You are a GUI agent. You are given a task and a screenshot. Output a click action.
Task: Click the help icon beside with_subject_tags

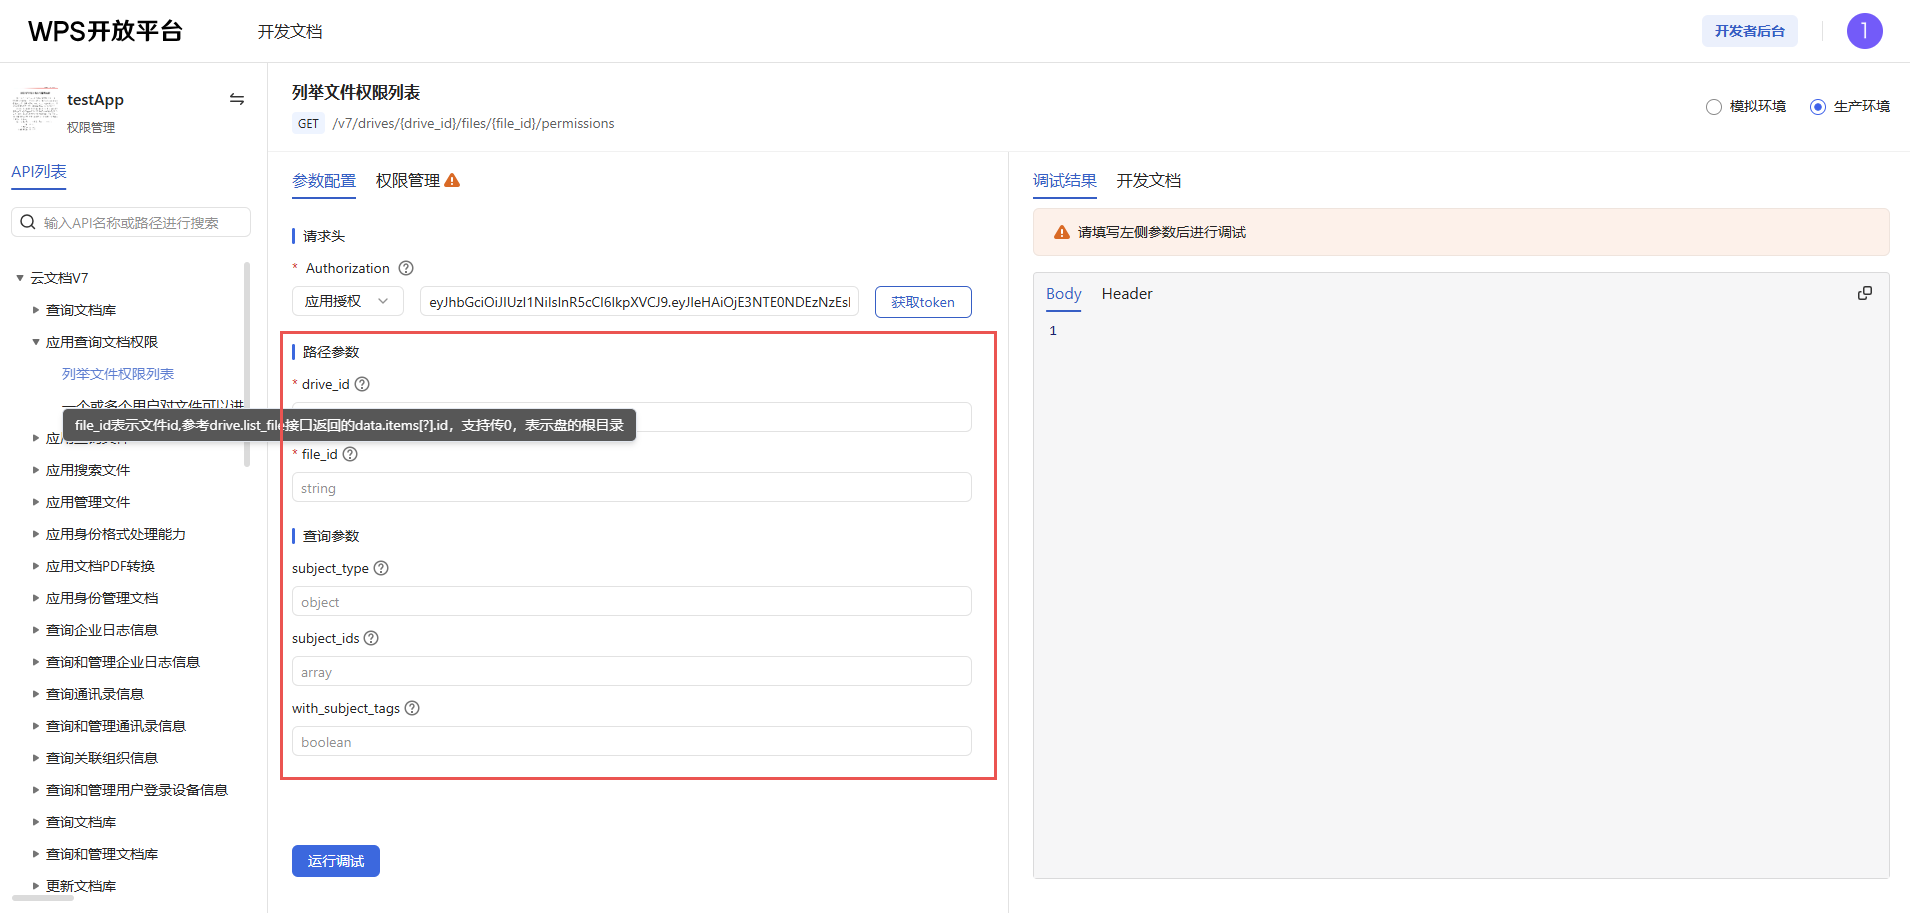[412, 708]
